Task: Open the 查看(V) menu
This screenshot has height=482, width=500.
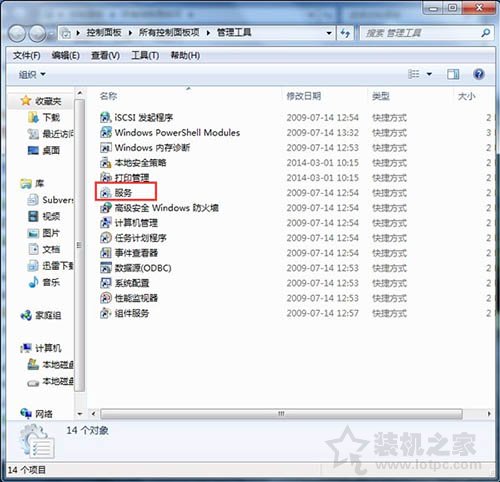Action: [106, 55]
